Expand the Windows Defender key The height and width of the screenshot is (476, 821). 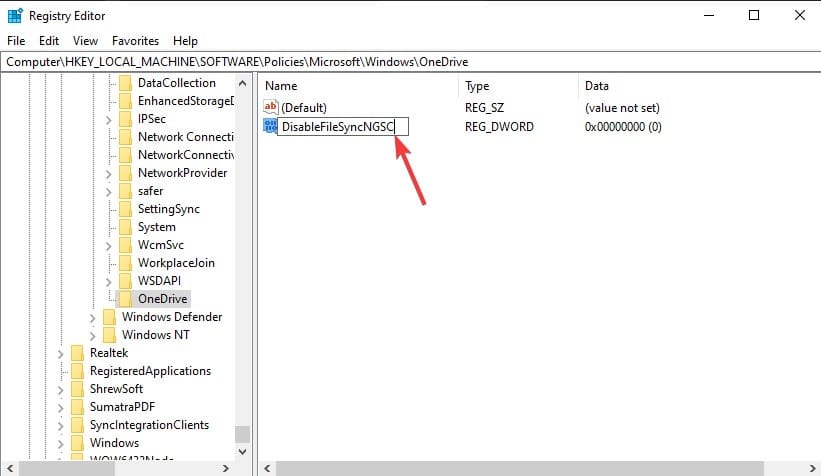(93, 318)
